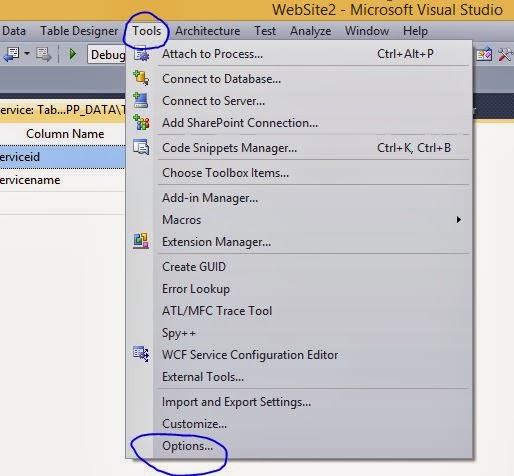Select Choose Toolbox Items
This screenshot has height=476, width=514.
tap(299, 173)
